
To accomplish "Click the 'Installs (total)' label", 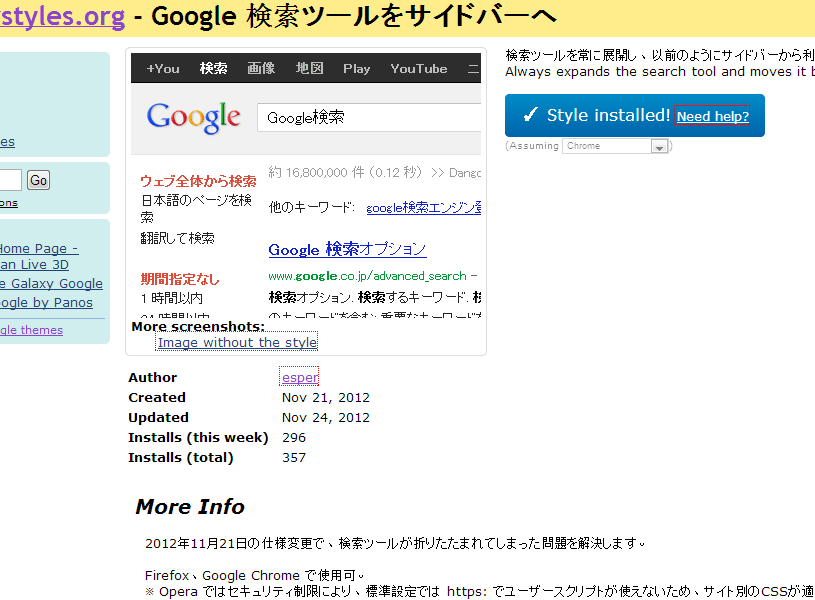I will 181,458.
